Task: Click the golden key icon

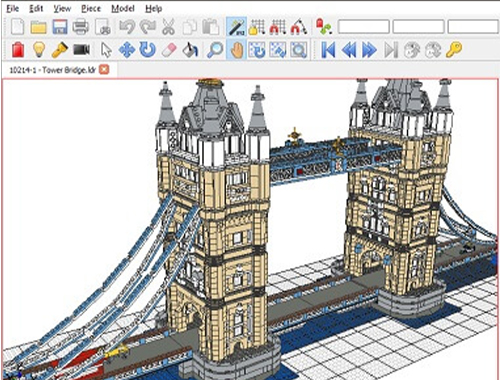Action: point(454,50)
